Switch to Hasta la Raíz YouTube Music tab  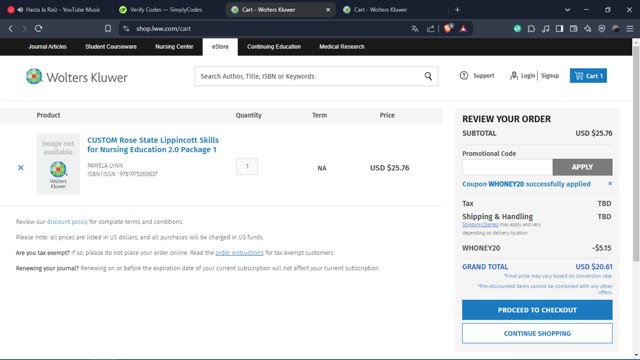click(x=56, y=9)
